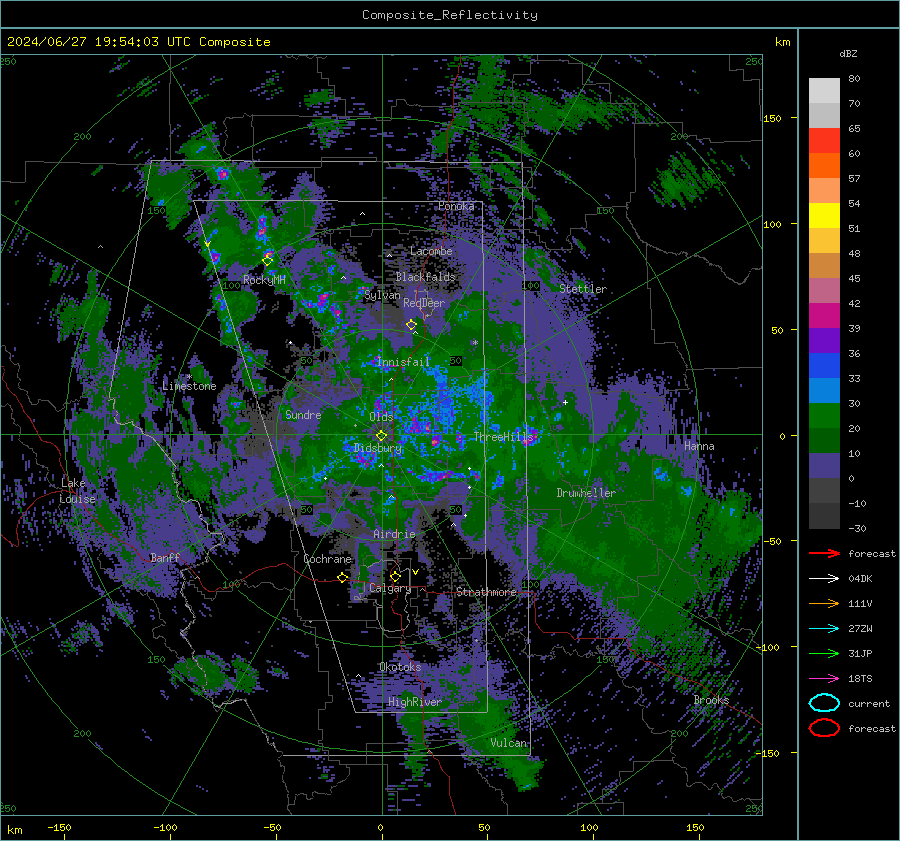Click the Limestone label
Image resolution: width=900 pixels, height=841 pixels.
click(x=189, y=386)
